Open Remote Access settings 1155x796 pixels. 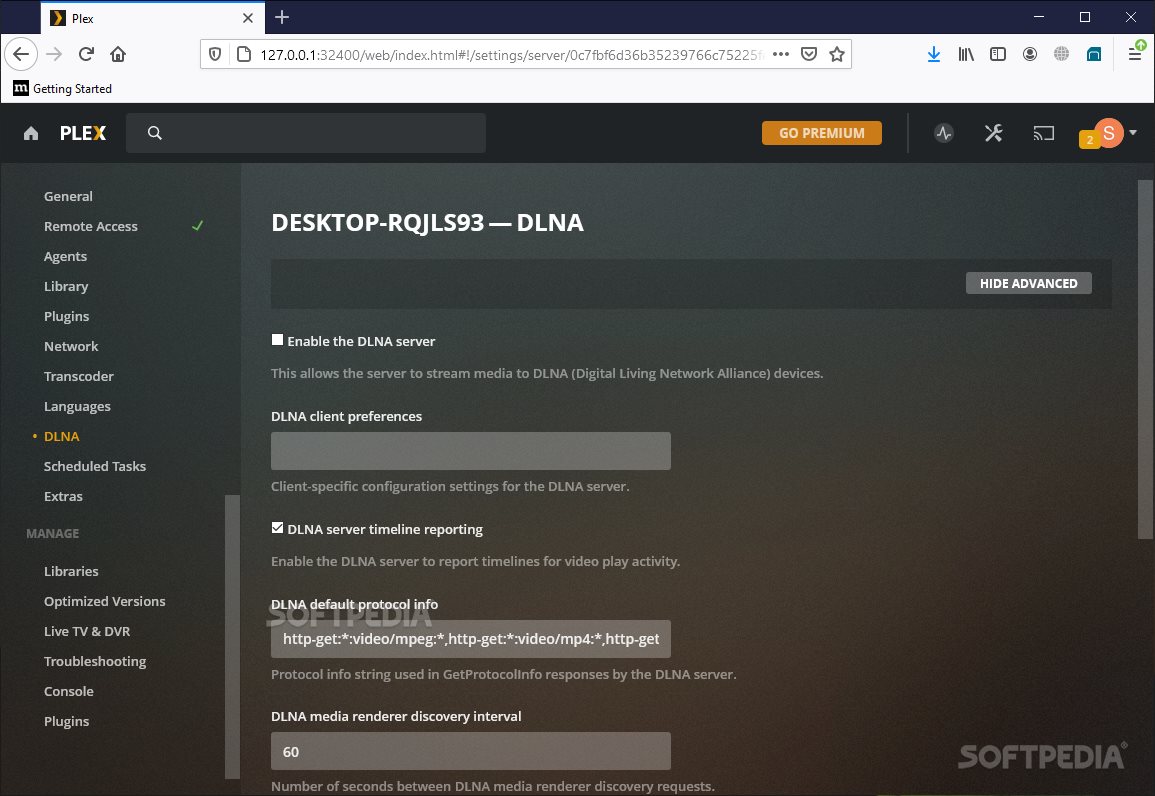click(91, 226)
